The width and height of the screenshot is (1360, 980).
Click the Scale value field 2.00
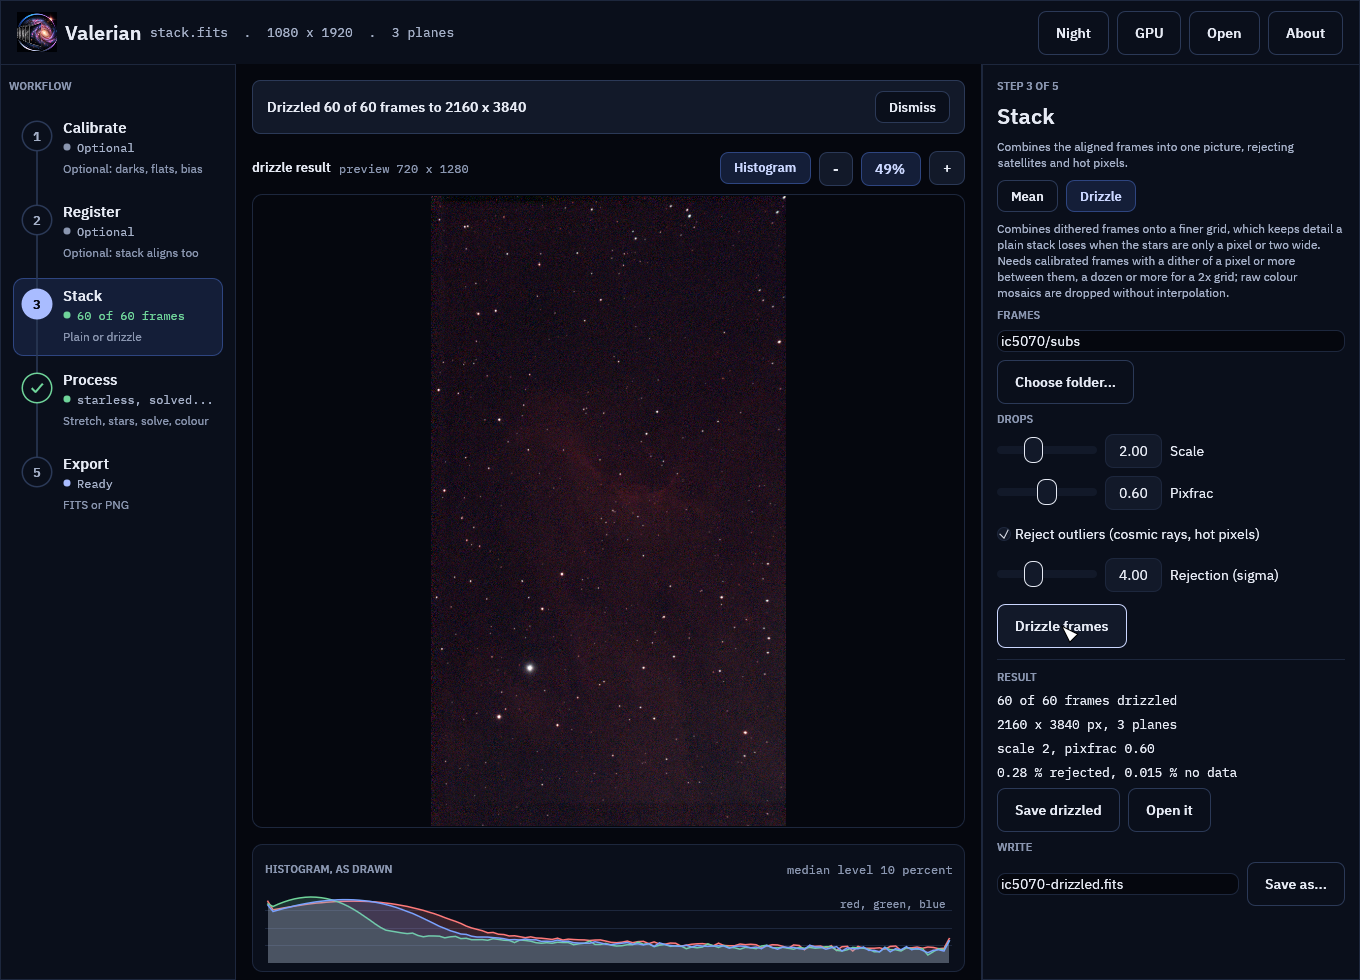(x=1133, y=451)
